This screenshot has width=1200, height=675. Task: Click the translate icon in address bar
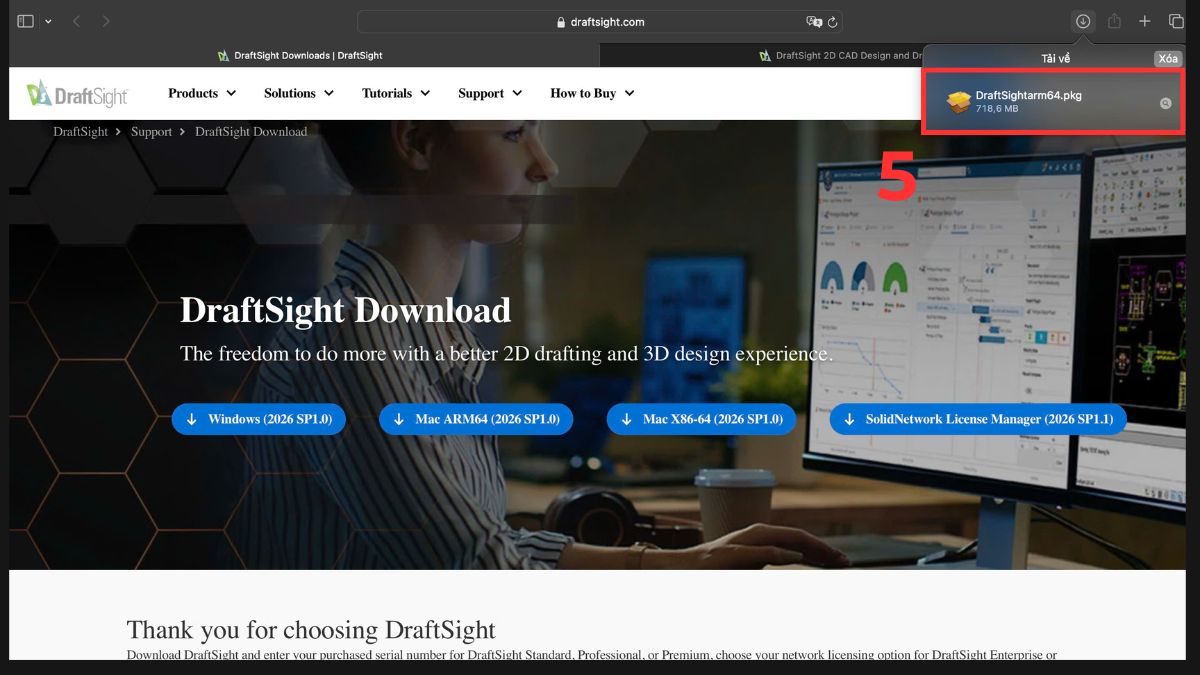point(813,21)
